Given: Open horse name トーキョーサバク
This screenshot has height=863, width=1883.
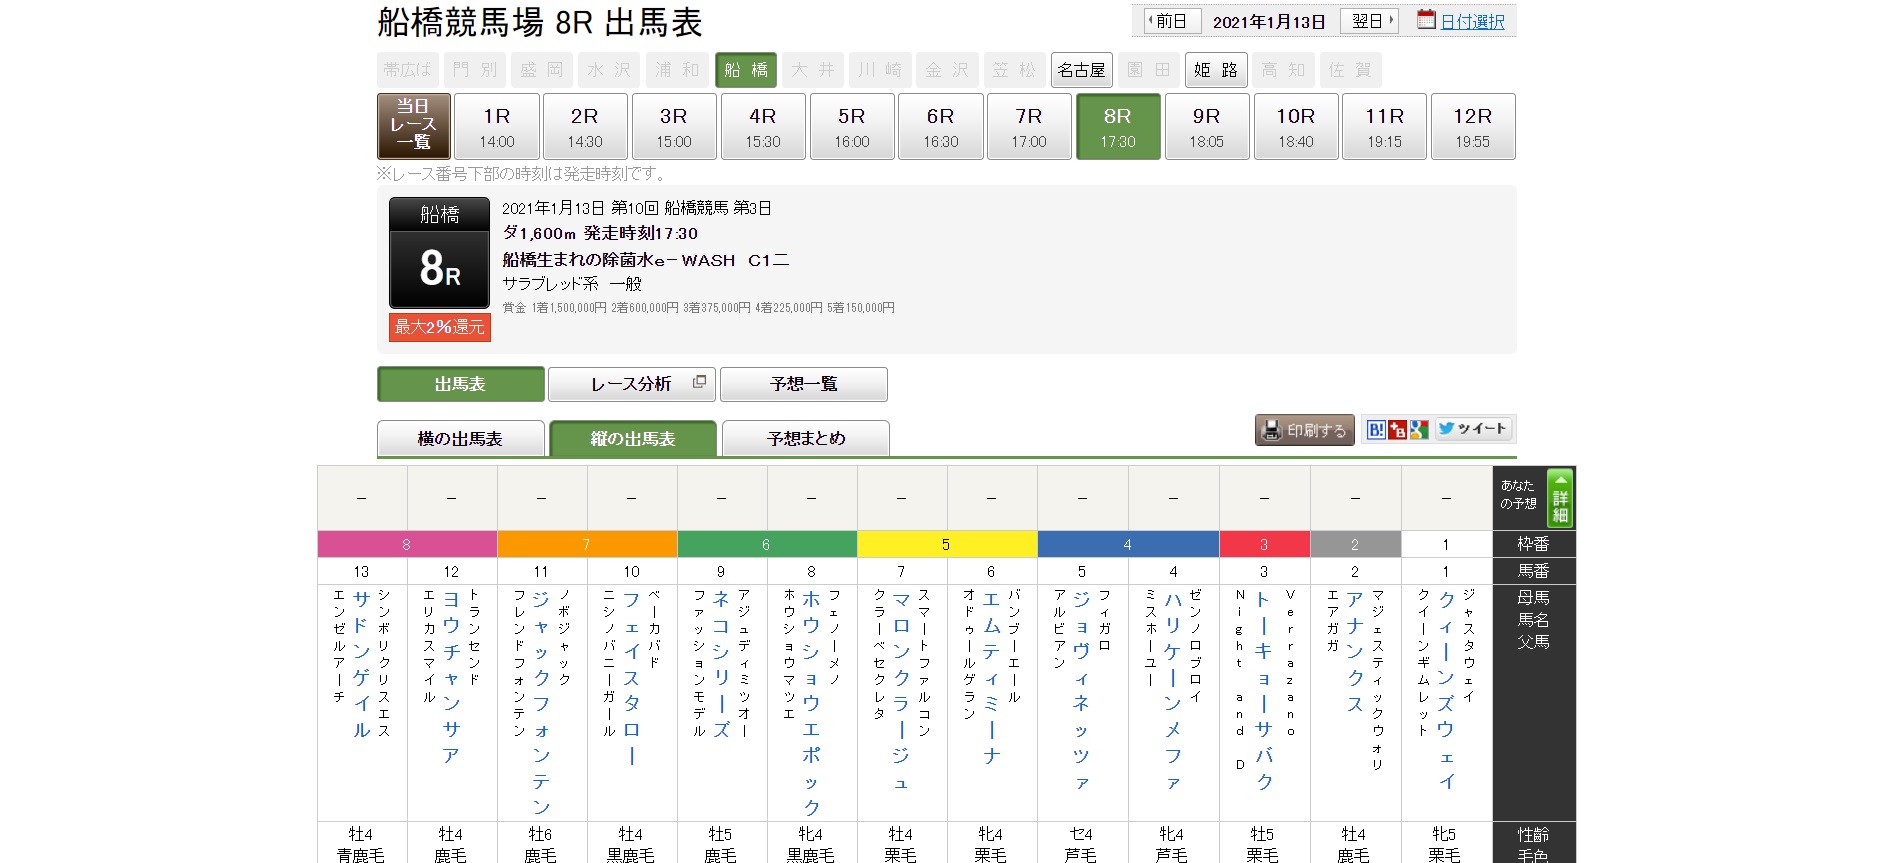Looking at the screenshot, I should click(1264, 690).
